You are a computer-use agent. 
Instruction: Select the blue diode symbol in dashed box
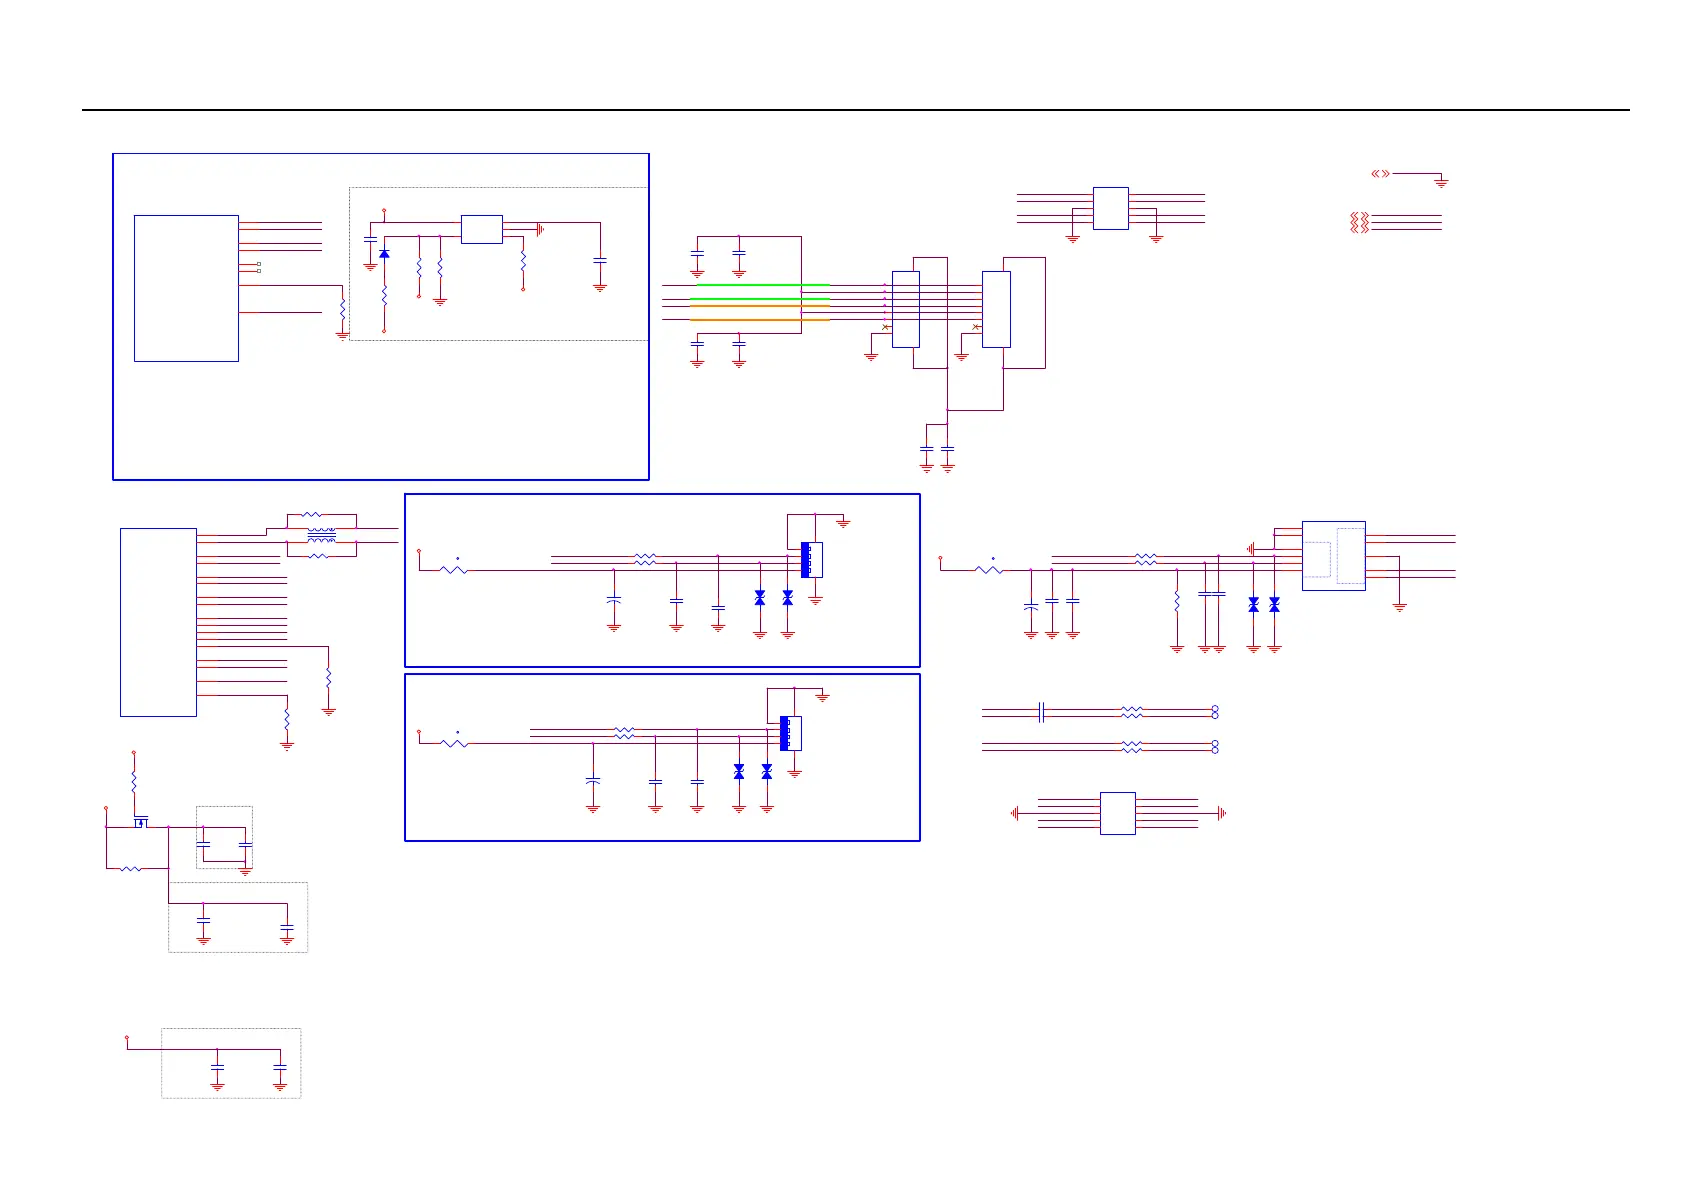pos(384,254)
